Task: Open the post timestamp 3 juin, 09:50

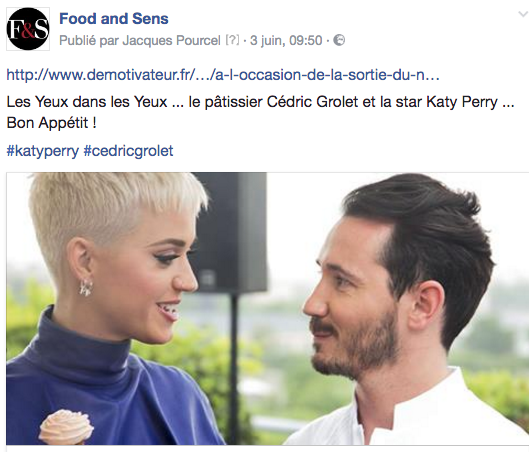Action: [x=286, y=40]
